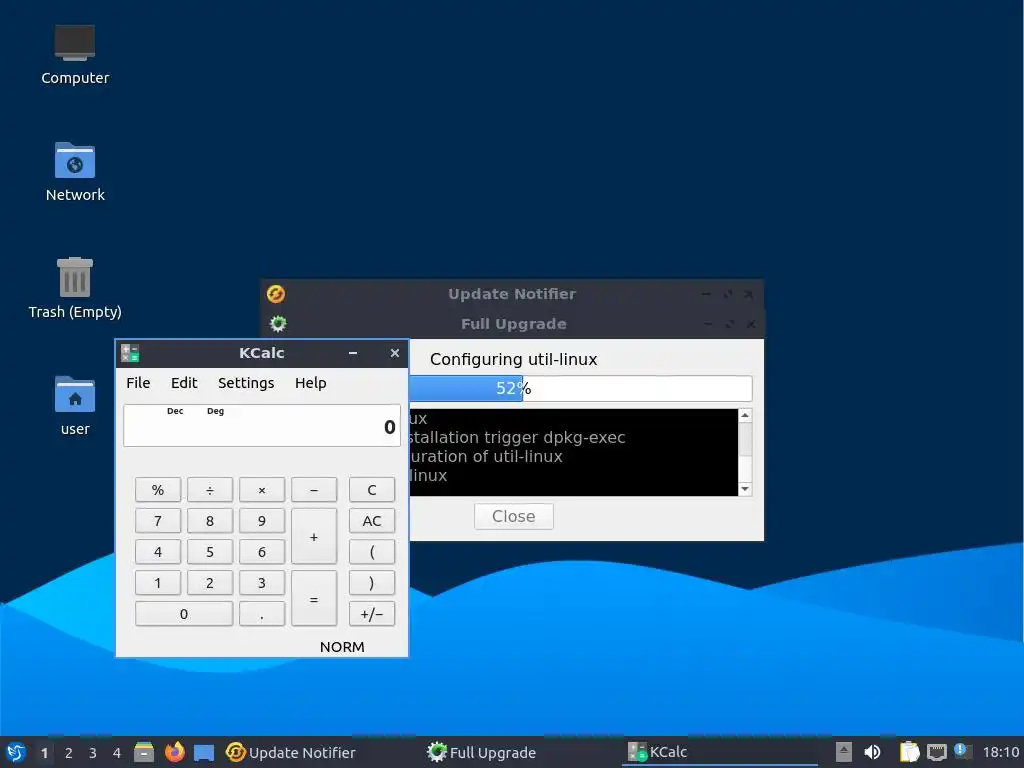Open the Settings menu in KCalc
Image resolution: width=1024 pixels, height=768 pixels.
coord(246,383)
